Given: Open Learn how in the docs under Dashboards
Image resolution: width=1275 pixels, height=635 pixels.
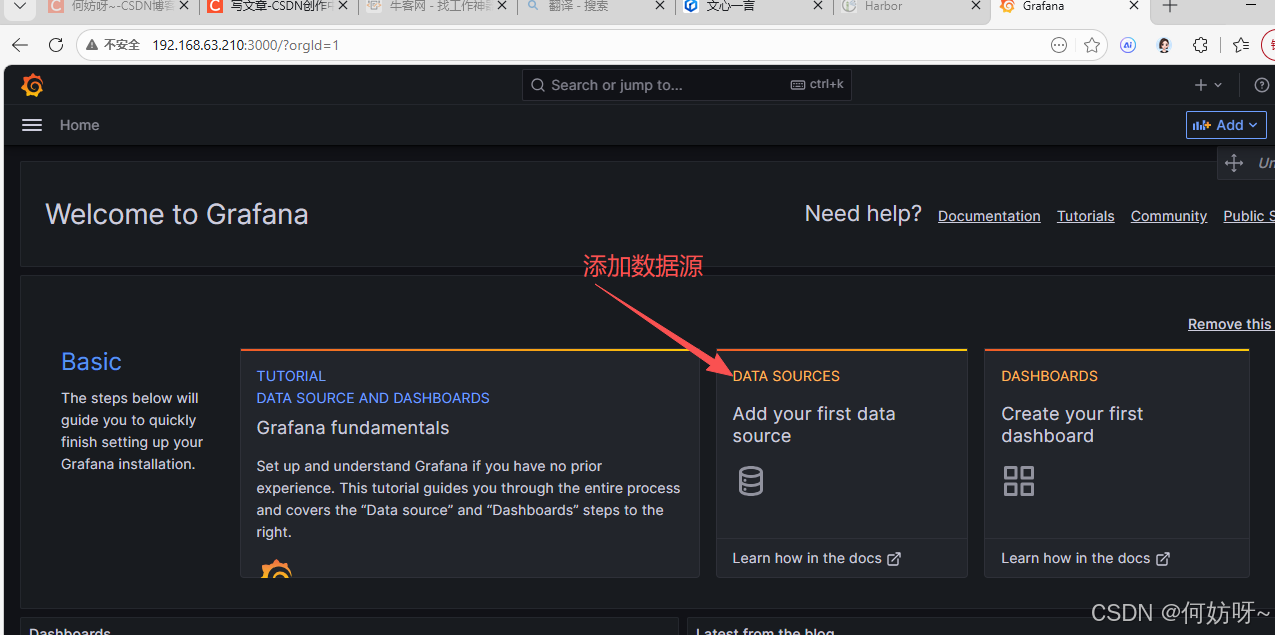Looking at the screenshot, I should click(1085, 558).
